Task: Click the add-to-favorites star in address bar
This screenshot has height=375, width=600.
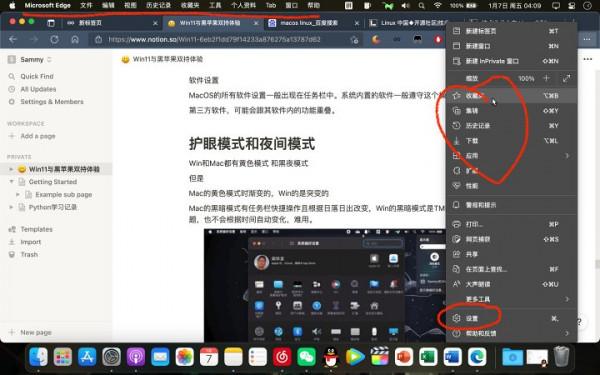Action: [354, 39]
